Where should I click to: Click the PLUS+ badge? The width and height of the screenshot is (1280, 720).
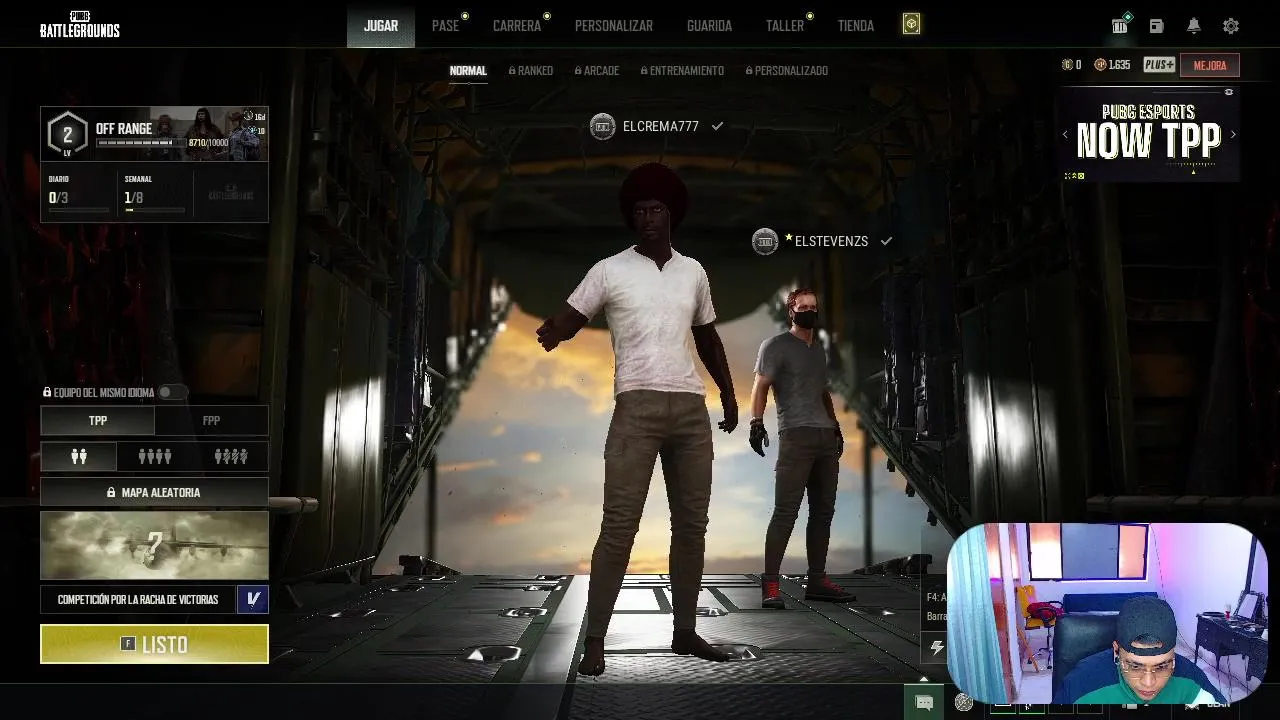(x=1159, y=65)
